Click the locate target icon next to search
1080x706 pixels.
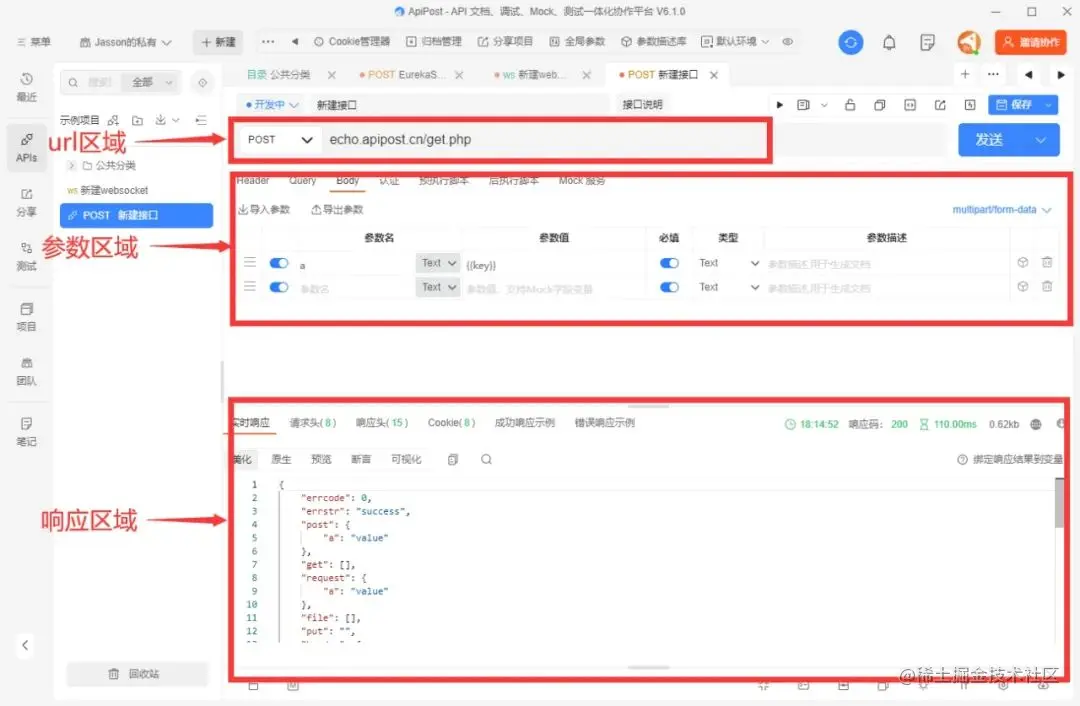click(202, 83)
